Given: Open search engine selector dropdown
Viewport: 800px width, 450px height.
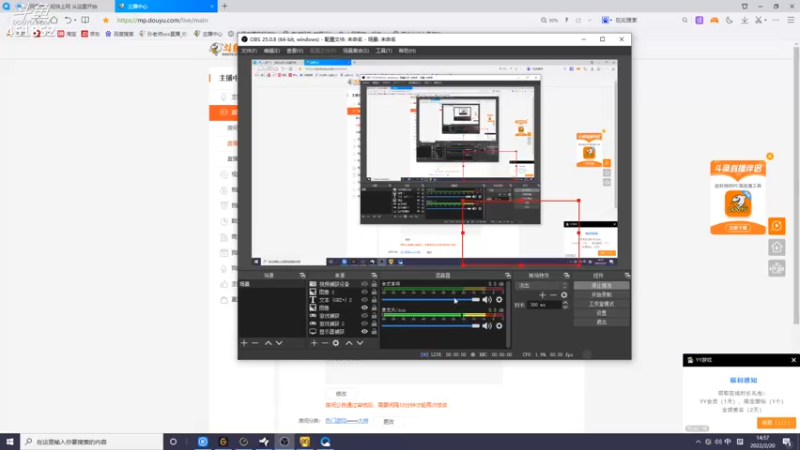Looking at the screenshot, I should click(606, 20).
